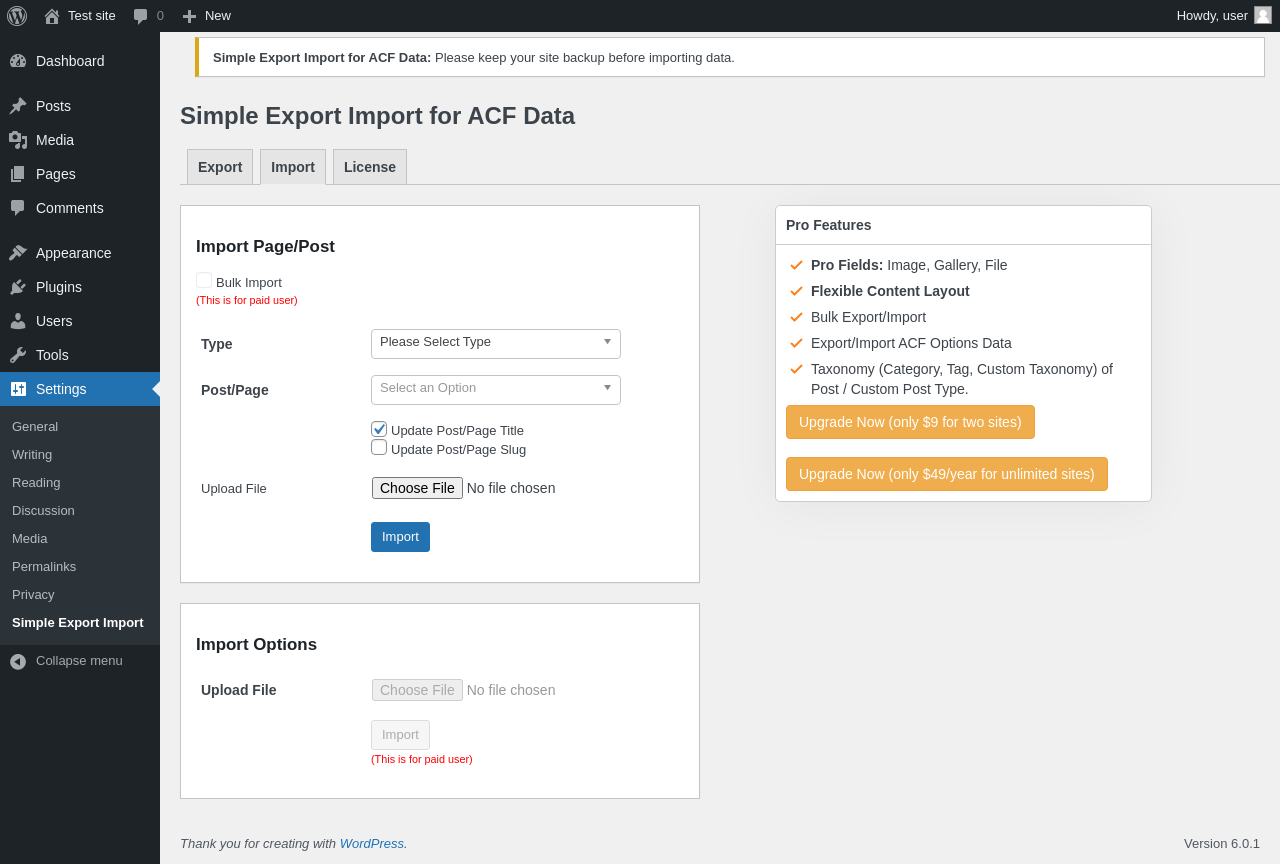Expand the Post/Page Select an Option dropdown
Viewport: 1280px width, 864px height.
pos(496,390)
